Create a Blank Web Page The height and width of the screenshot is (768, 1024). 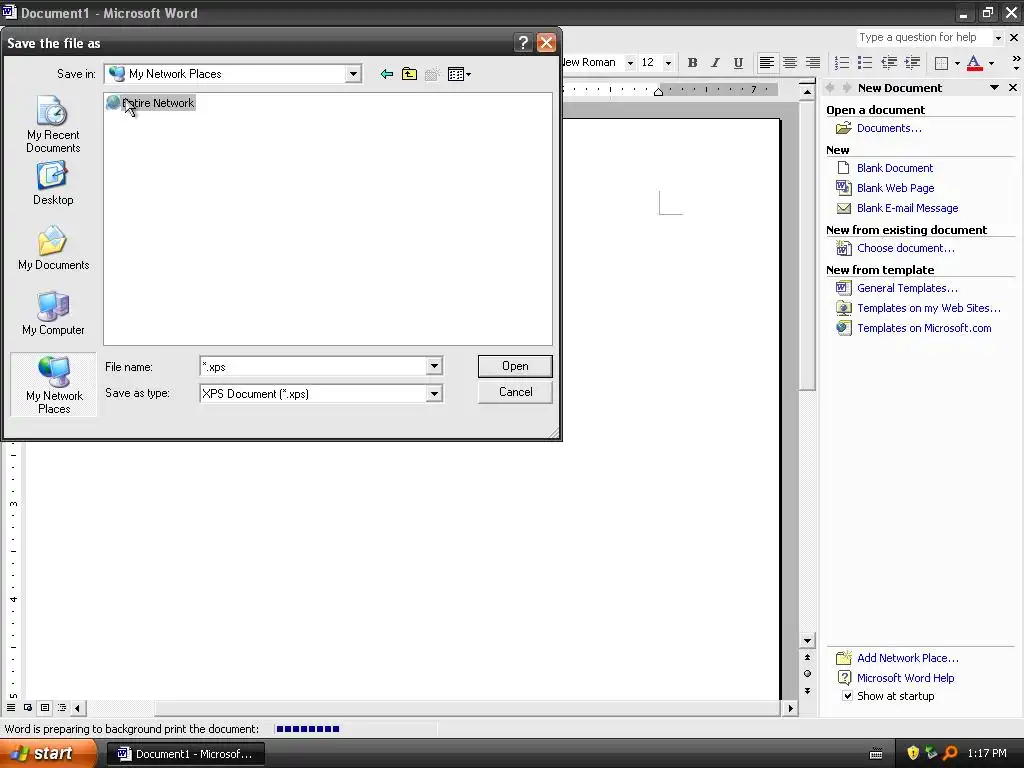[895, 188]
